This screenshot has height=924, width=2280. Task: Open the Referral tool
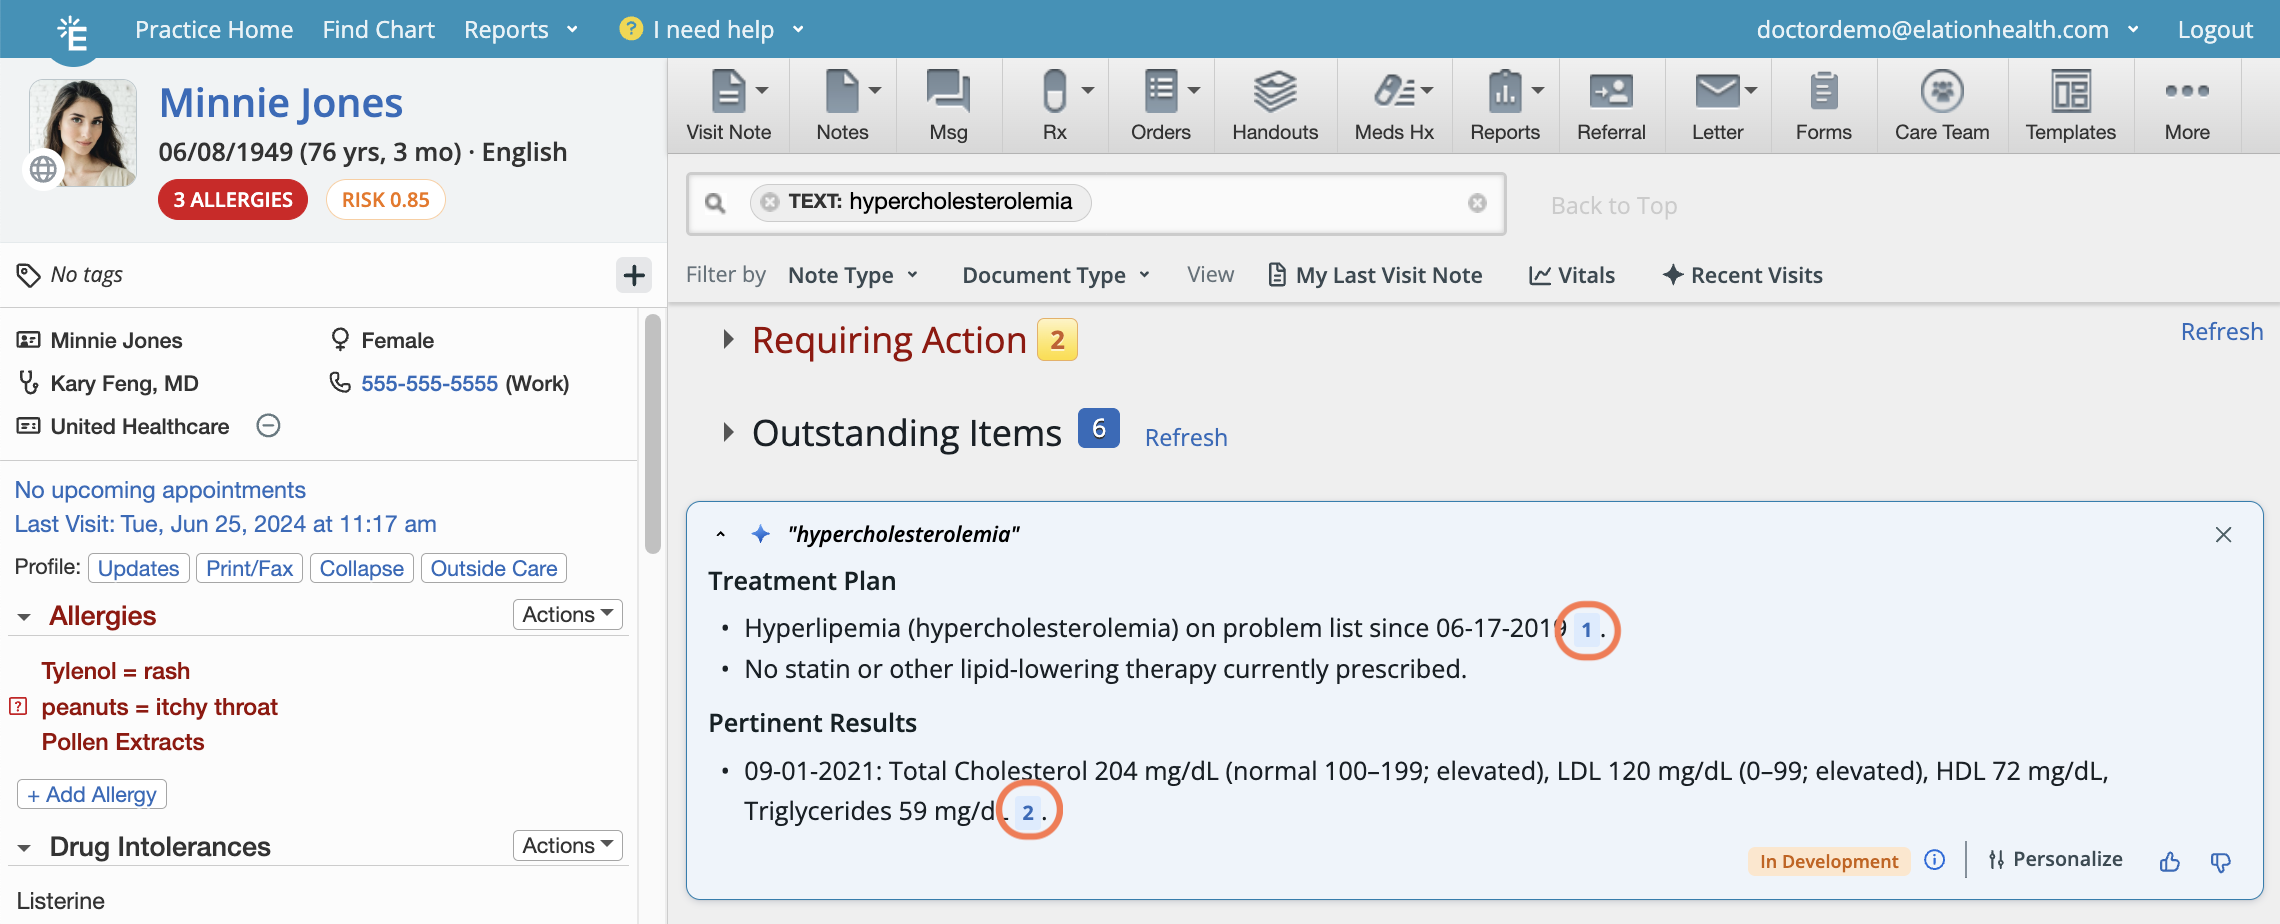pos(1610,106)
